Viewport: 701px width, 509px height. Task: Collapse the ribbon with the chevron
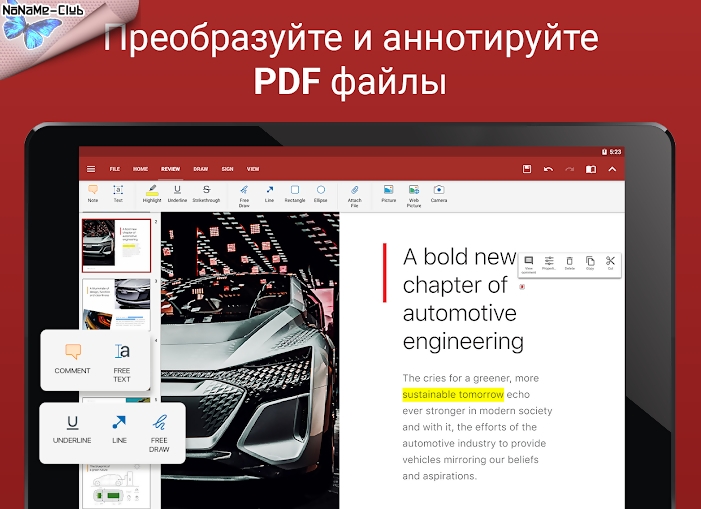[x=612, y=169]
